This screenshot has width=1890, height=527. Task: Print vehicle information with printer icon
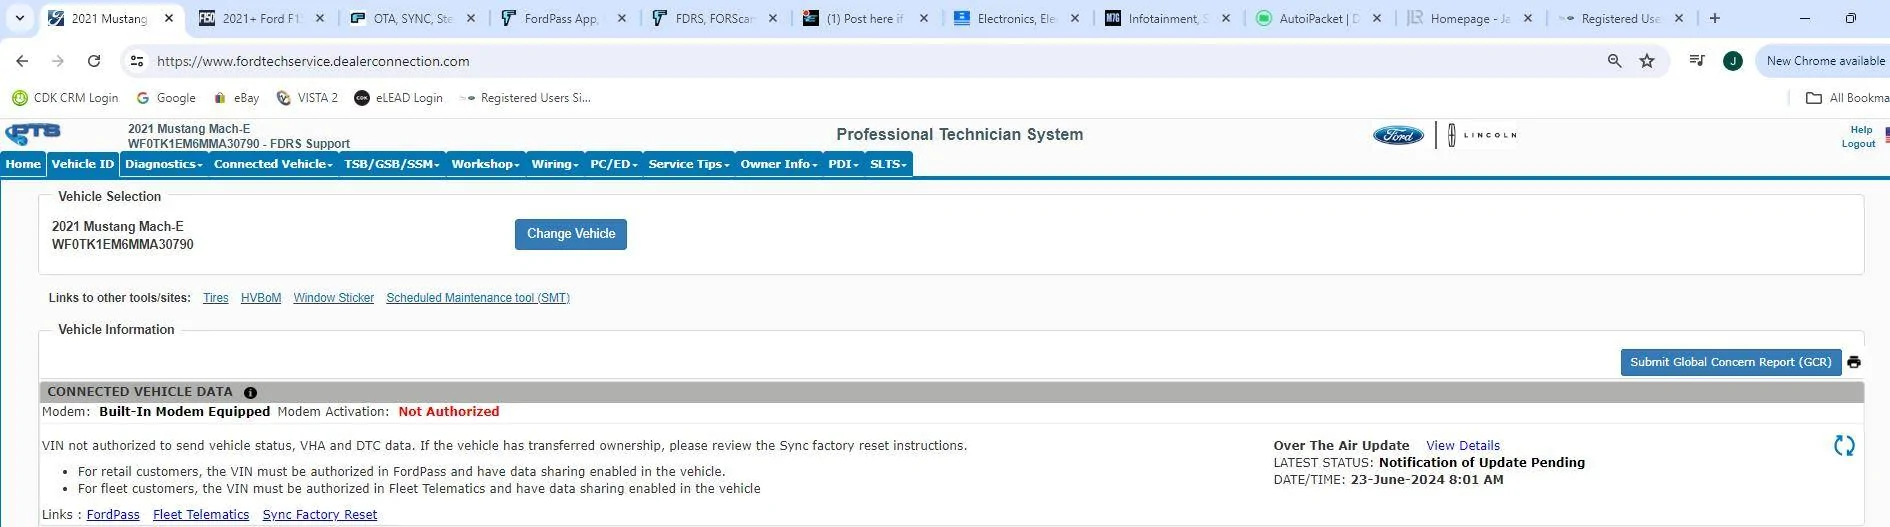pos(1854,362)
